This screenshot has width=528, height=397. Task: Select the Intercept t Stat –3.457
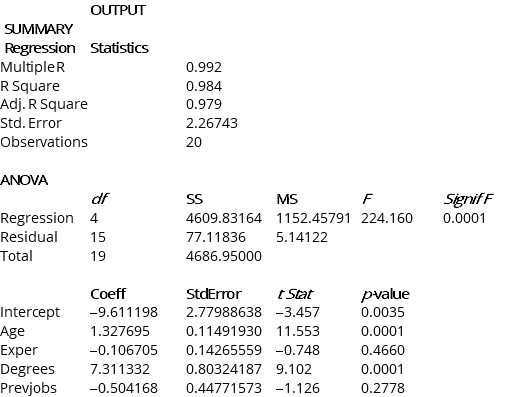[298, 312]
